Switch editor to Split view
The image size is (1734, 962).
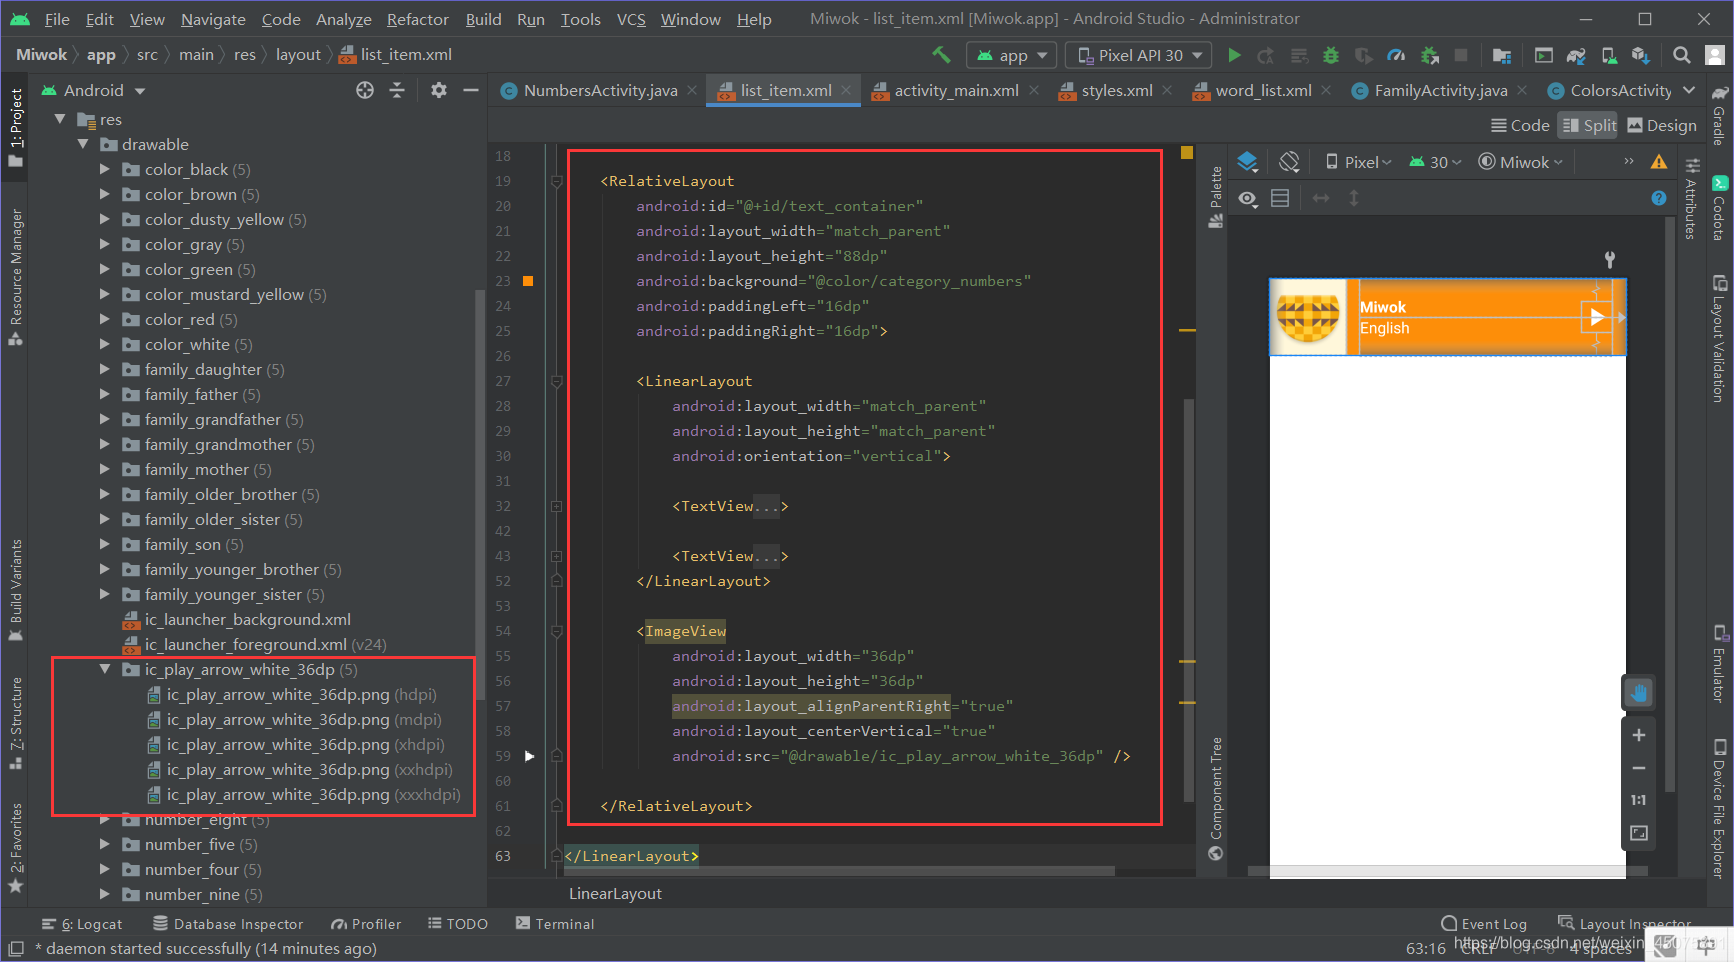tap(1589, 125)
